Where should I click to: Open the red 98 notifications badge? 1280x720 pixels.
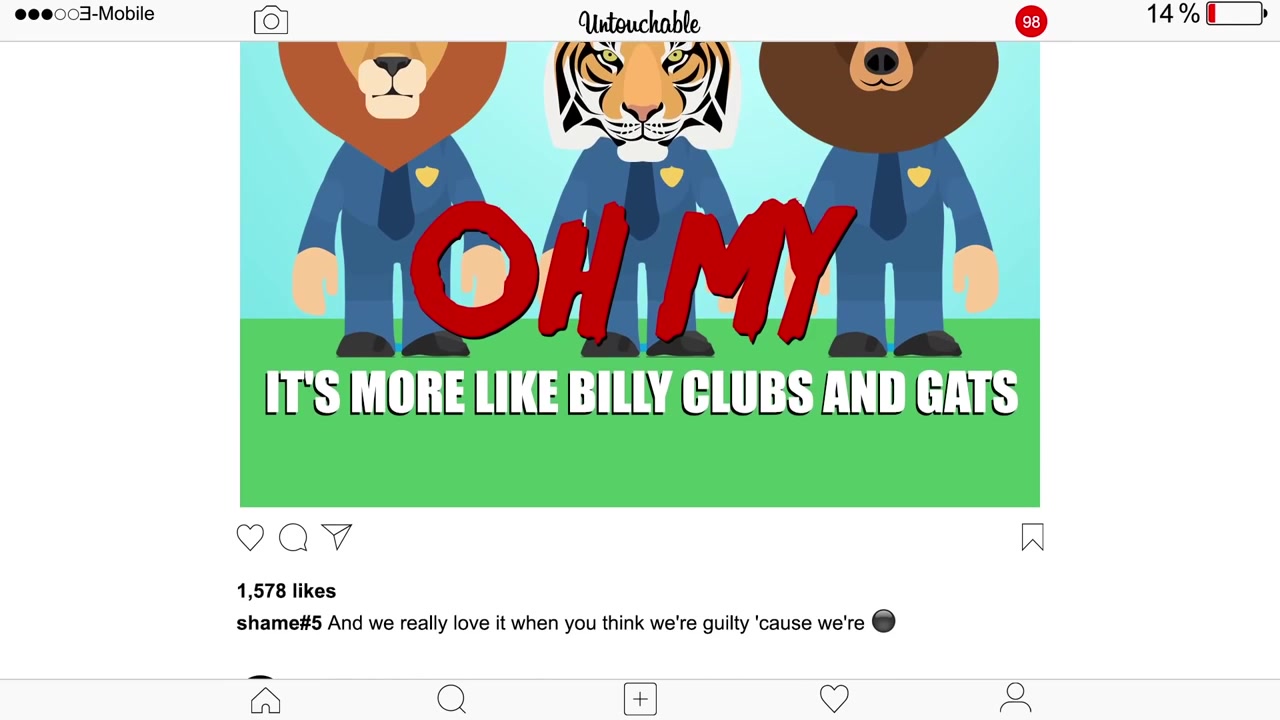pyautogui.click(x=1031, y=21)
